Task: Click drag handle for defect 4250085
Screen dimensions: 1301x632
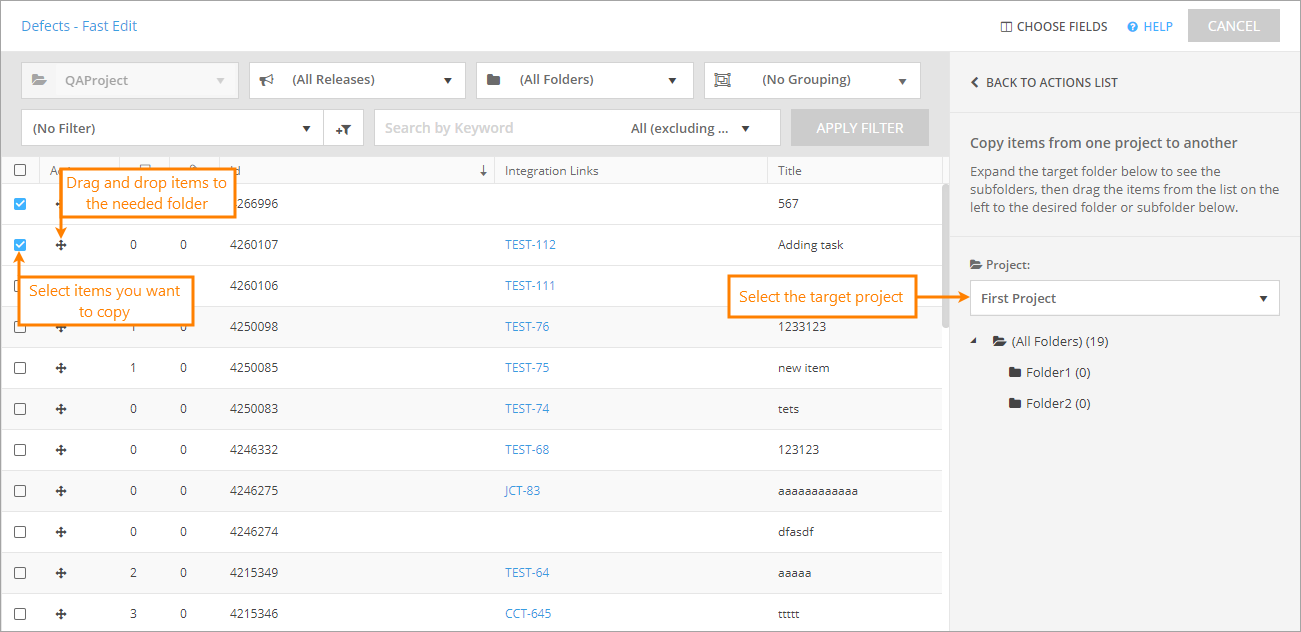Action: (61, 368)
